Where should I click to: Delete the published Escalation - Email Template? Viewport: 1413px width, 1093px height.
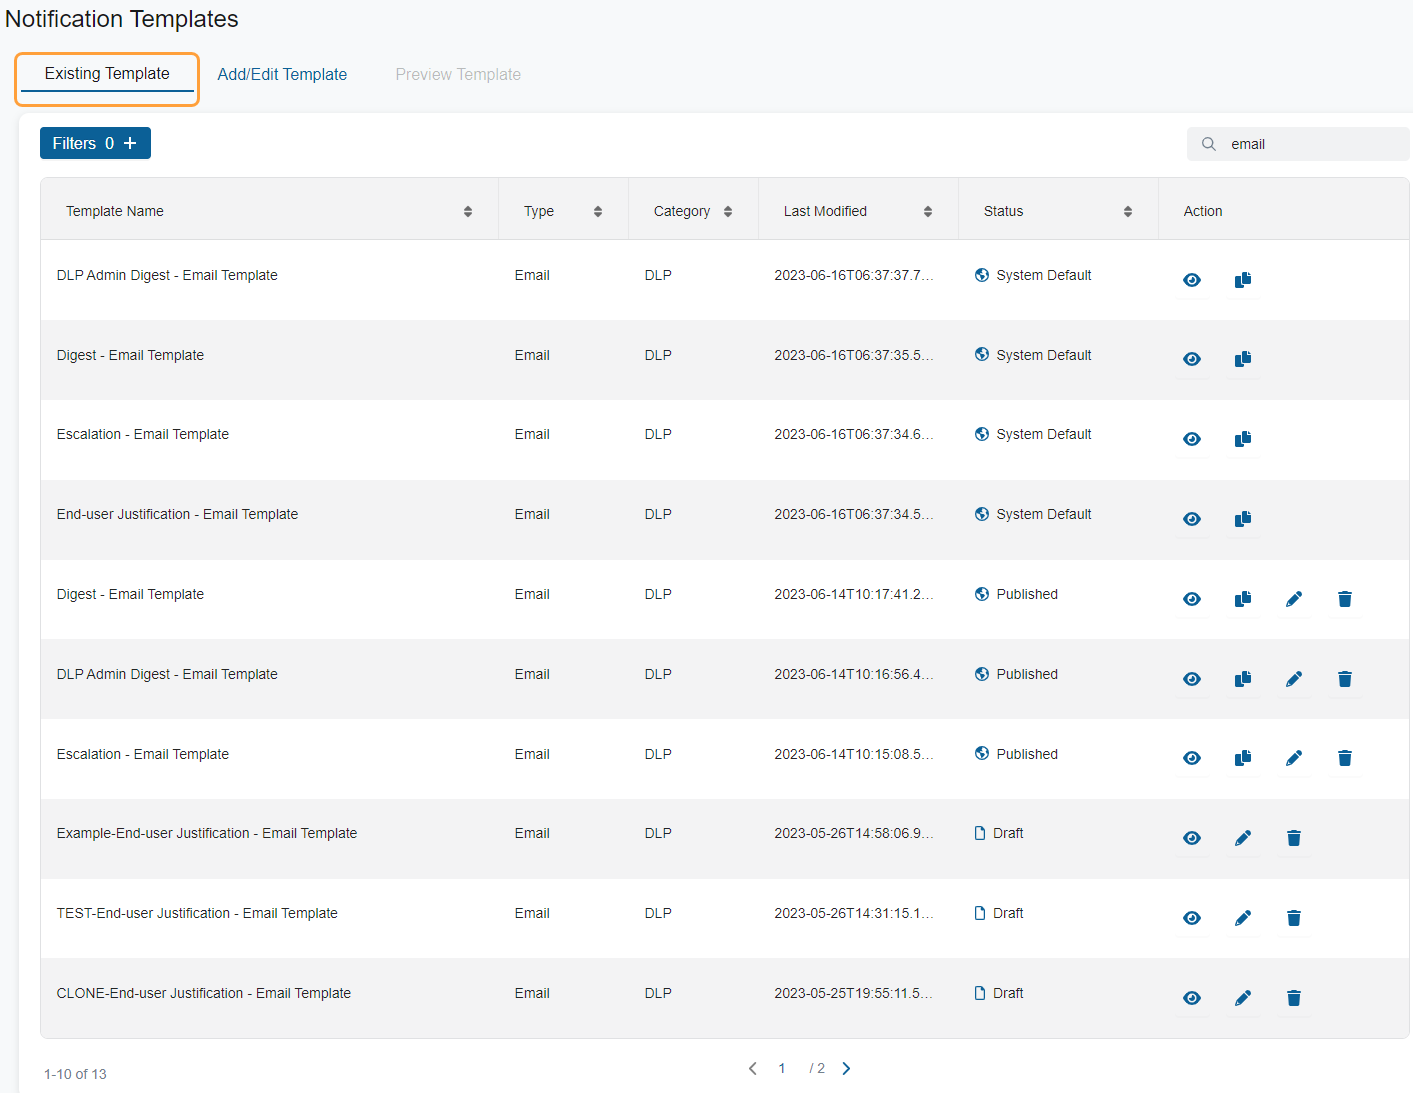(x=1345, y=758)
